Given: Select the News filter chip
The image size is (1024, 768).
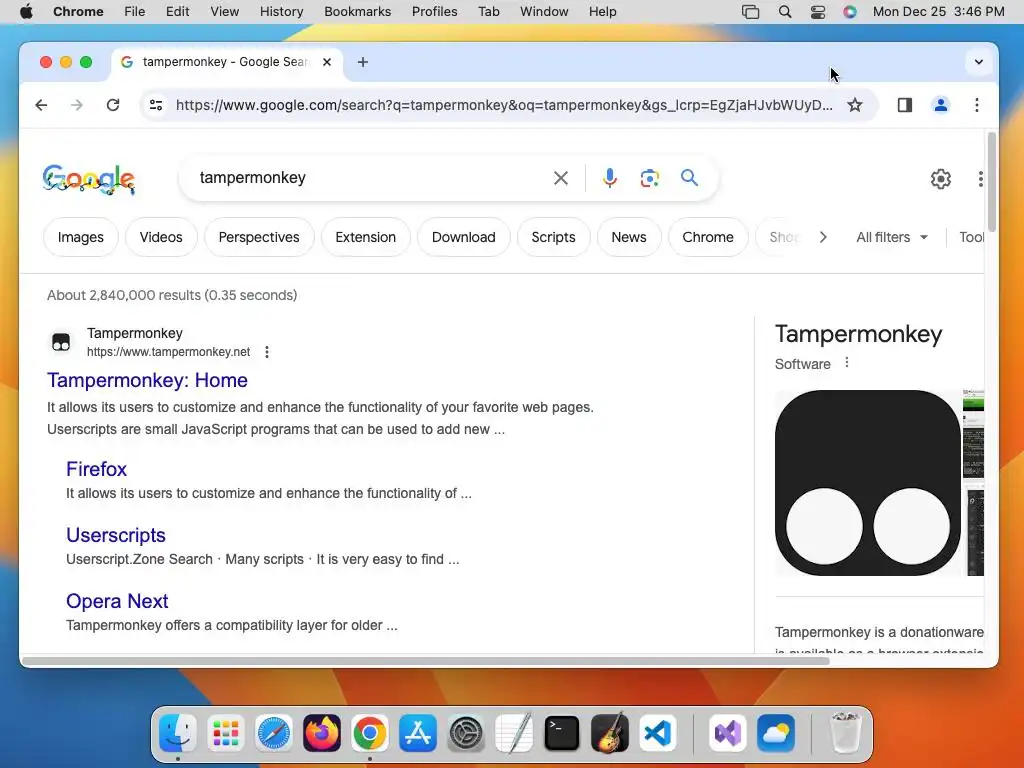Looking at the screenshot, I should [x=629, y=237].
